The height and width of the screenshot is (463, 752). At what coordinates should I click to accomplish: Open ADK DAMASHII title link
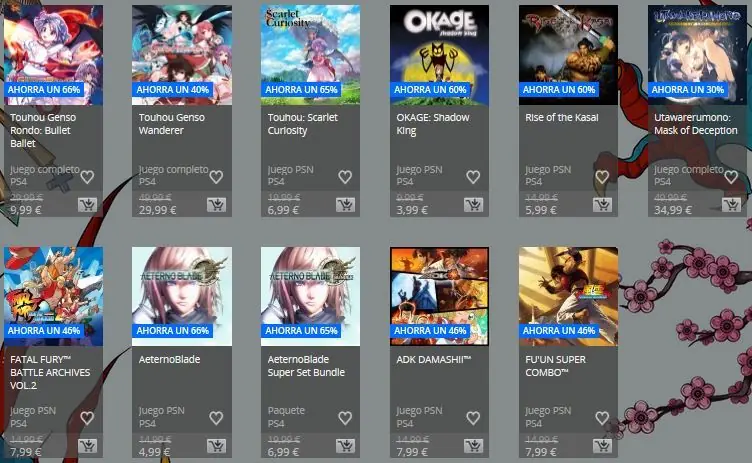[434, 359]
